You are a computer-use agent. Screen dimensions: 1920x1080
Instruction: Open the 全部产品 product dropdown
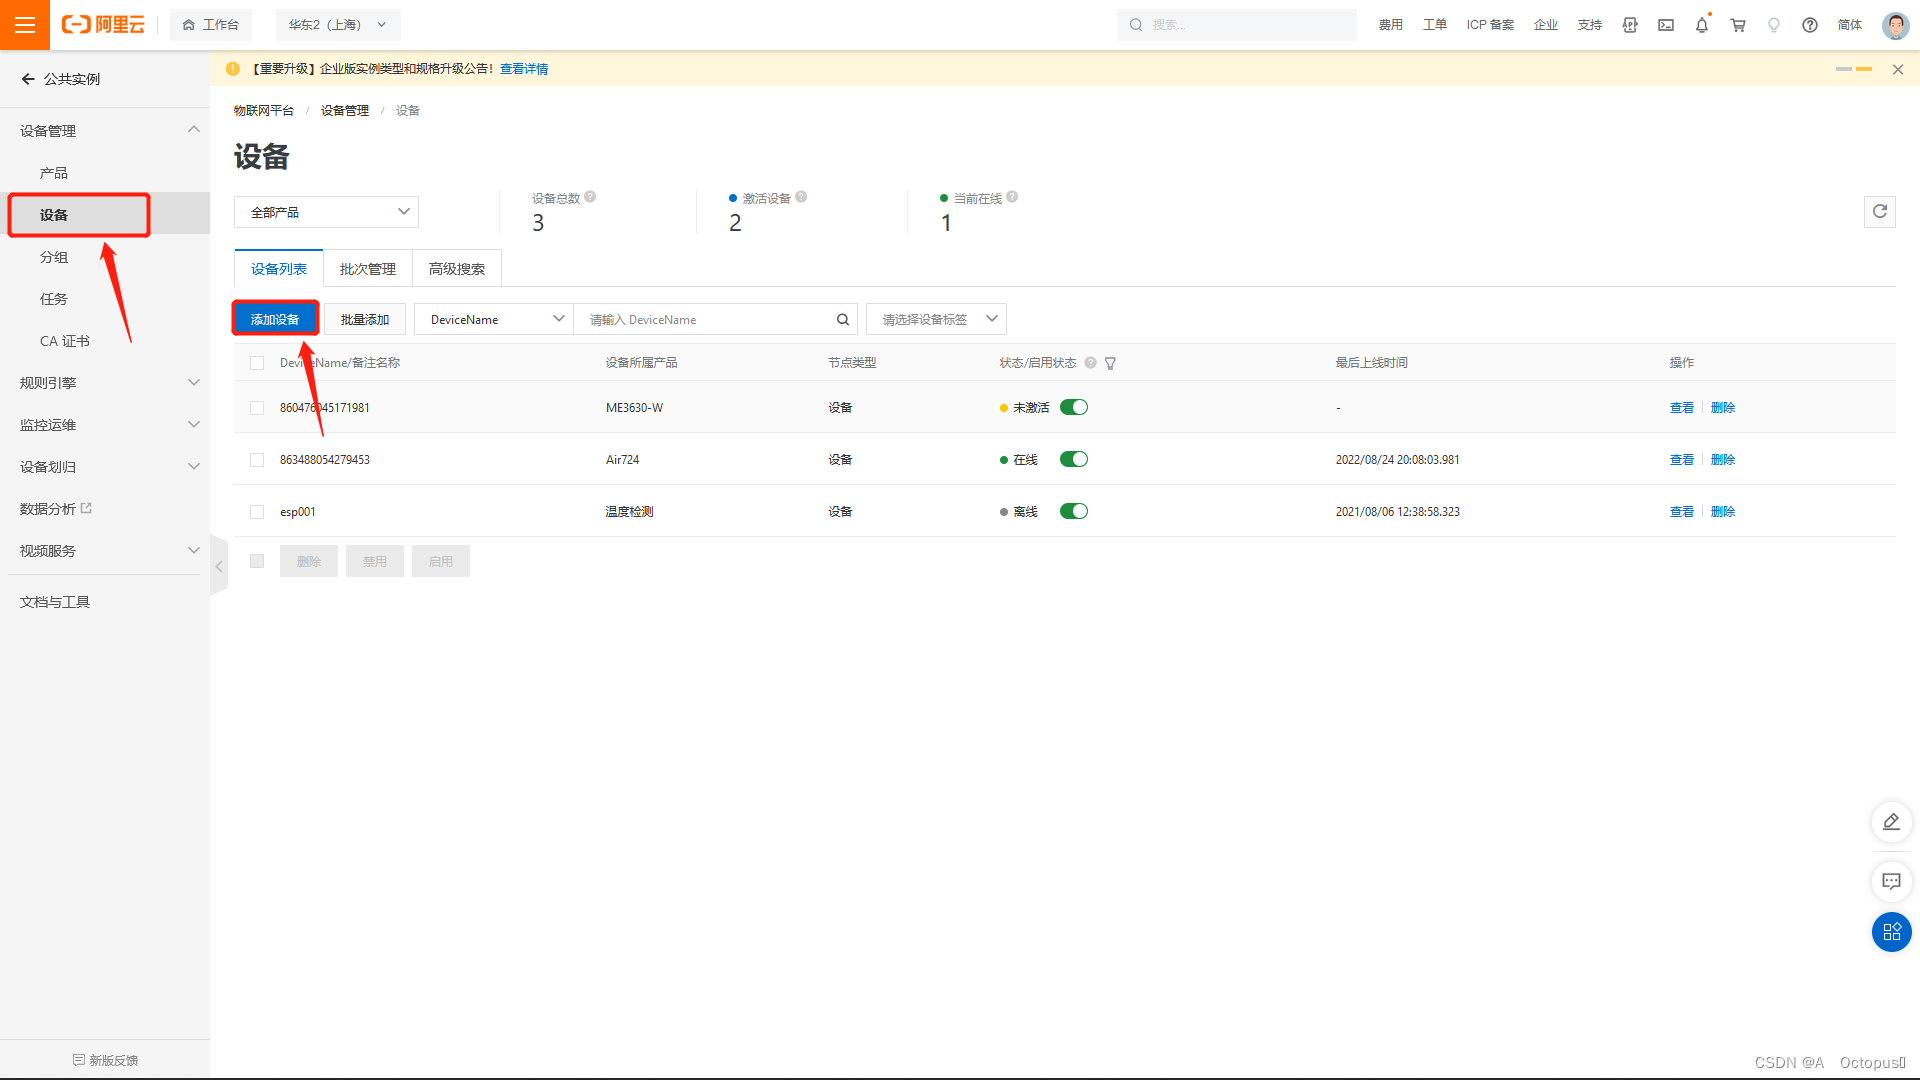(326, 212)
